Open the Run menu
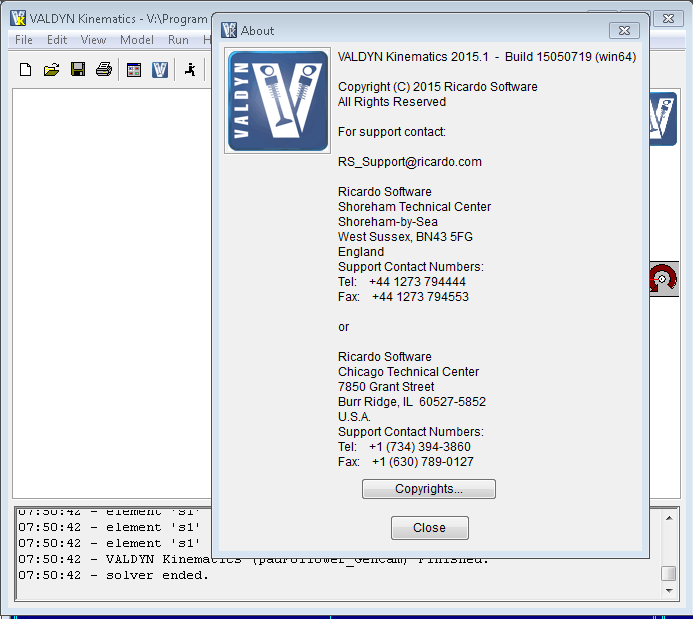 (178, 40)
